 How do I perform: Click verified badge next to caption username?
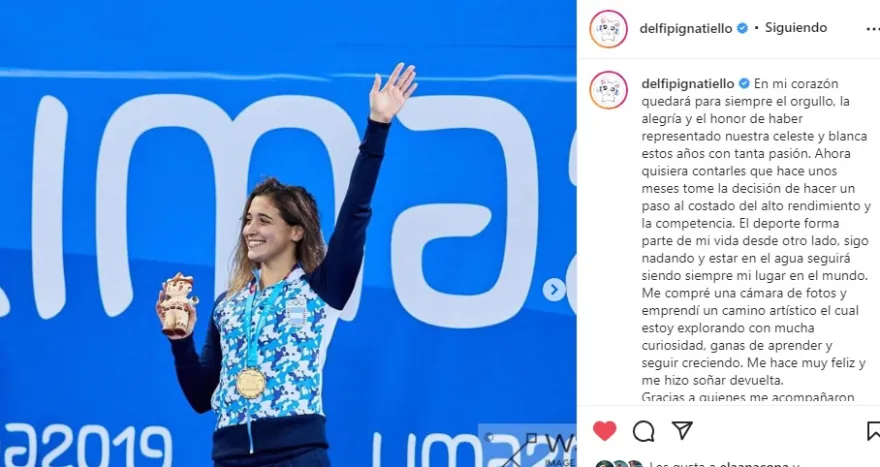tap(744, 84)
